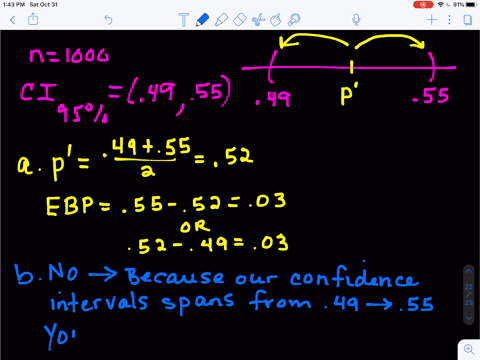
Task: Select the Scissors cut tool
Action: 258,20
